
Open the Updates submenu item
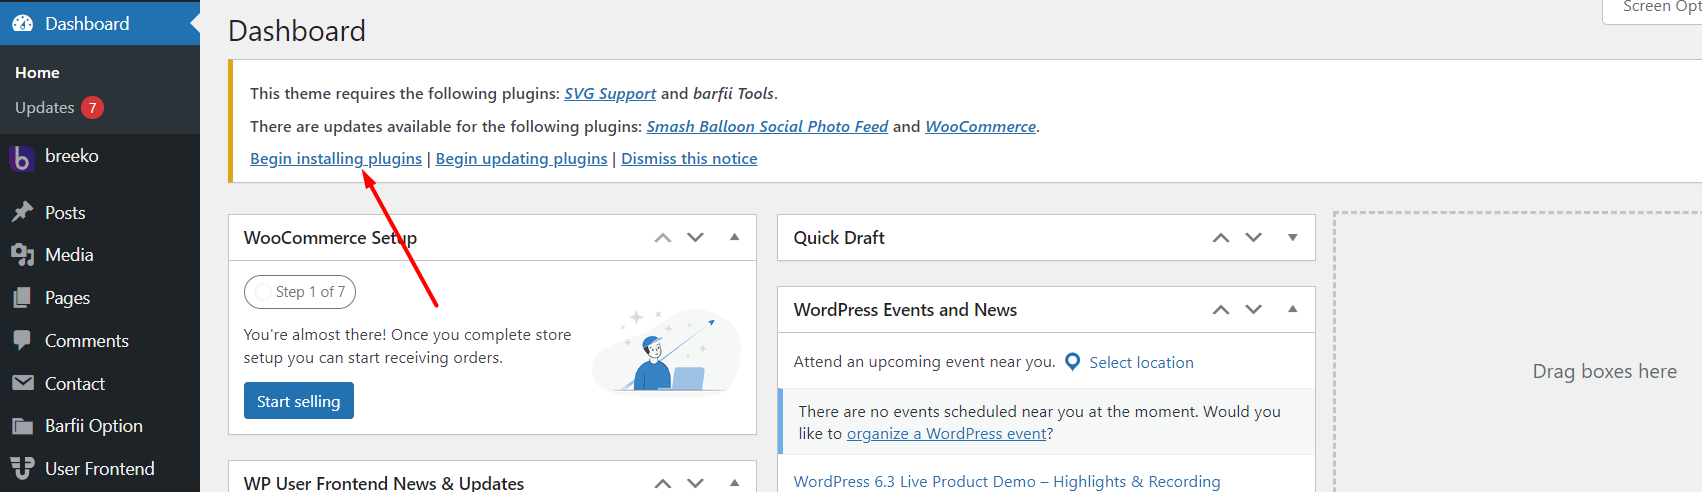point(45,107)
